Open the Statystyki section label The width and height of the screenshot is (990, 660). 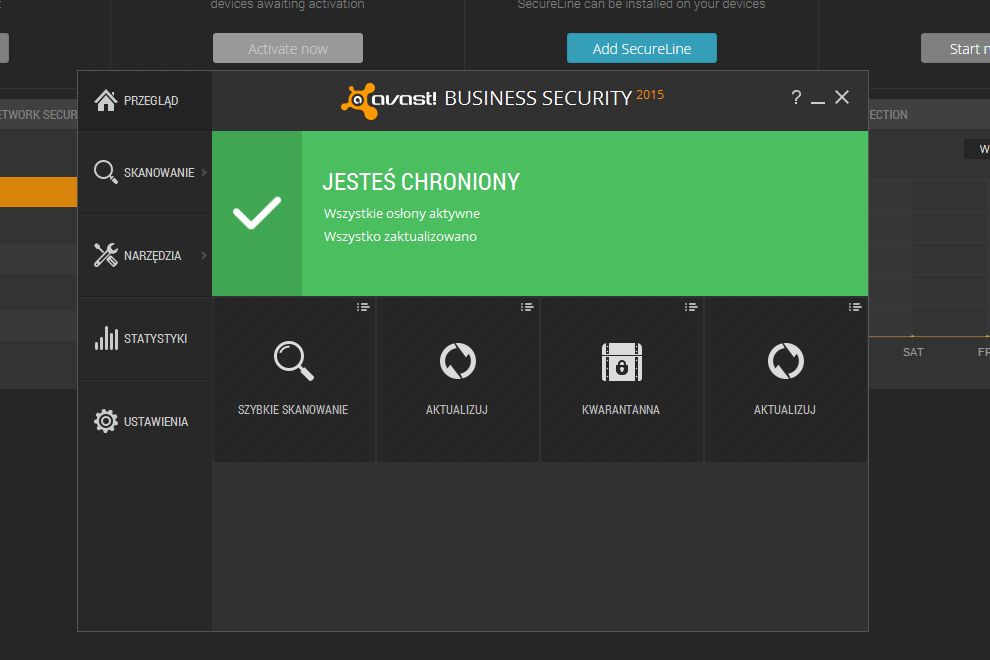click(155, 339)
